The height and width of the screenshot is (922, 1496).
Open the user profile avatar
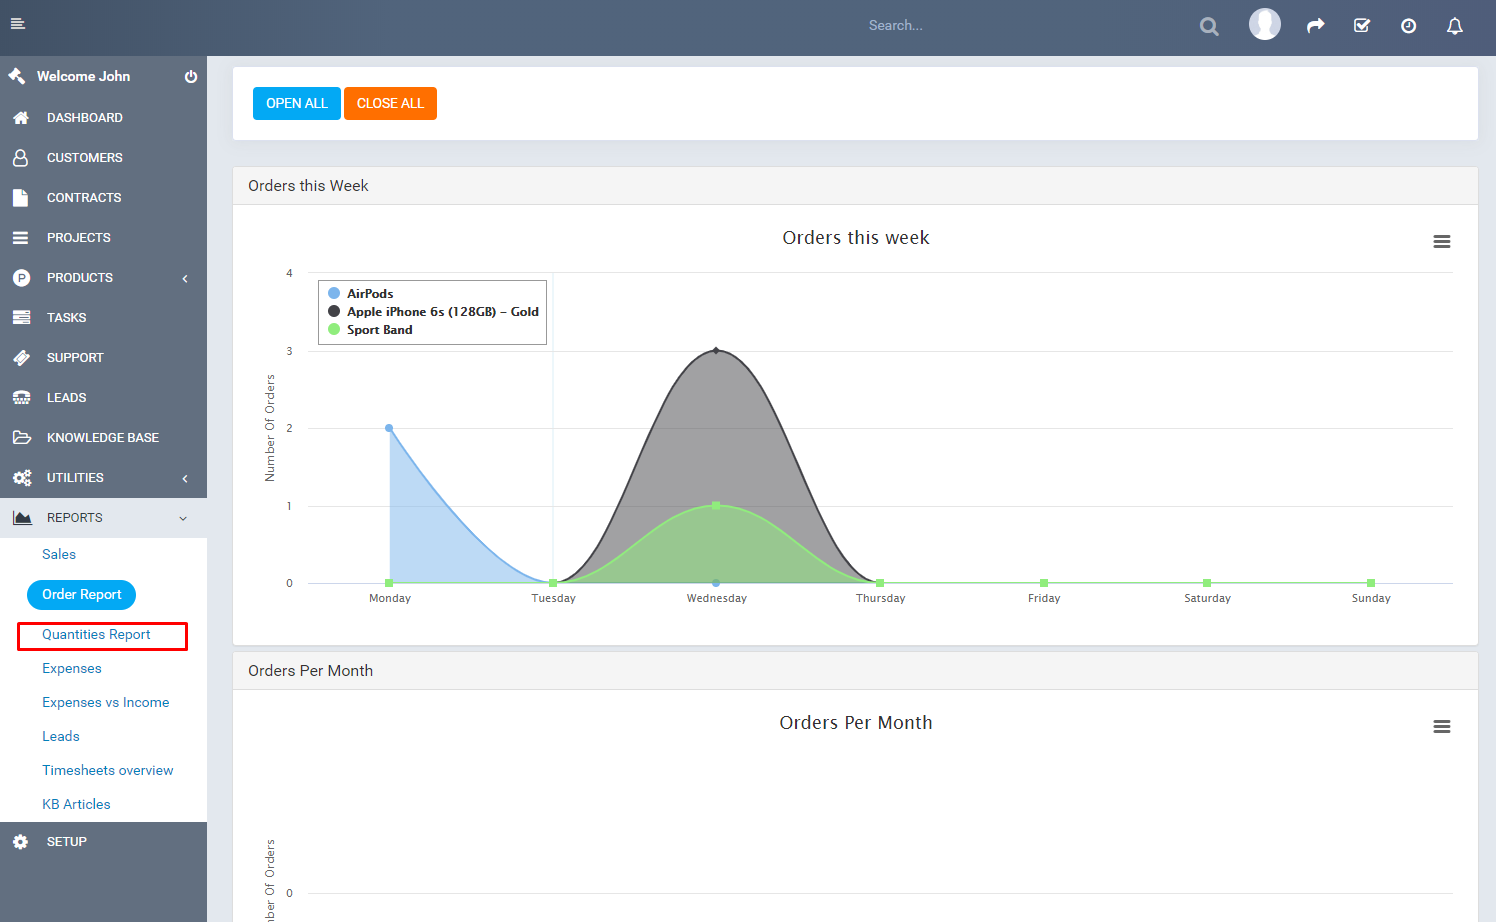click(1265, 24)
